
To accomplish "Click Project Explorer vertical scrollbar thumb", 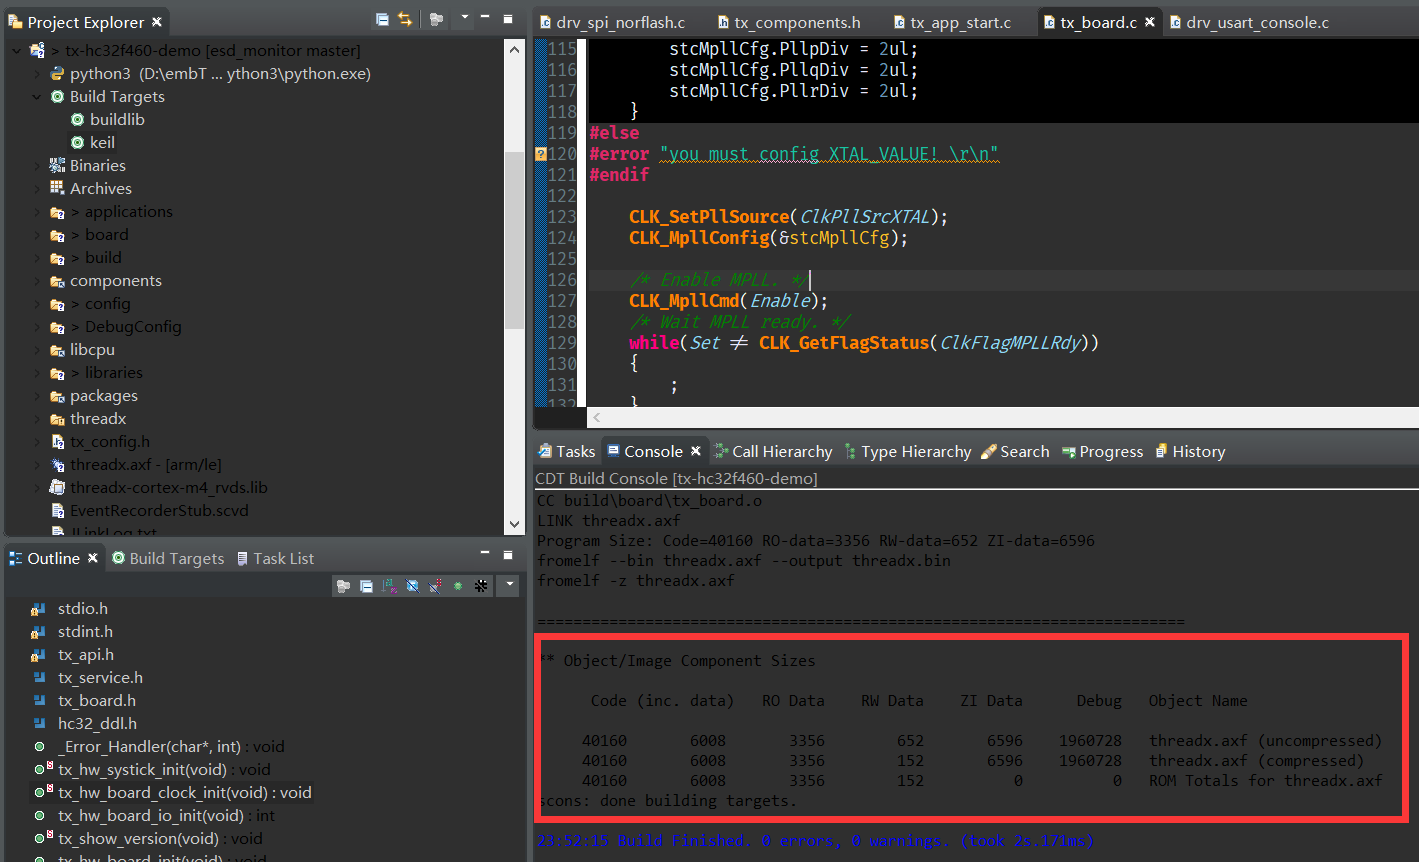I will [x=514, y=240].
